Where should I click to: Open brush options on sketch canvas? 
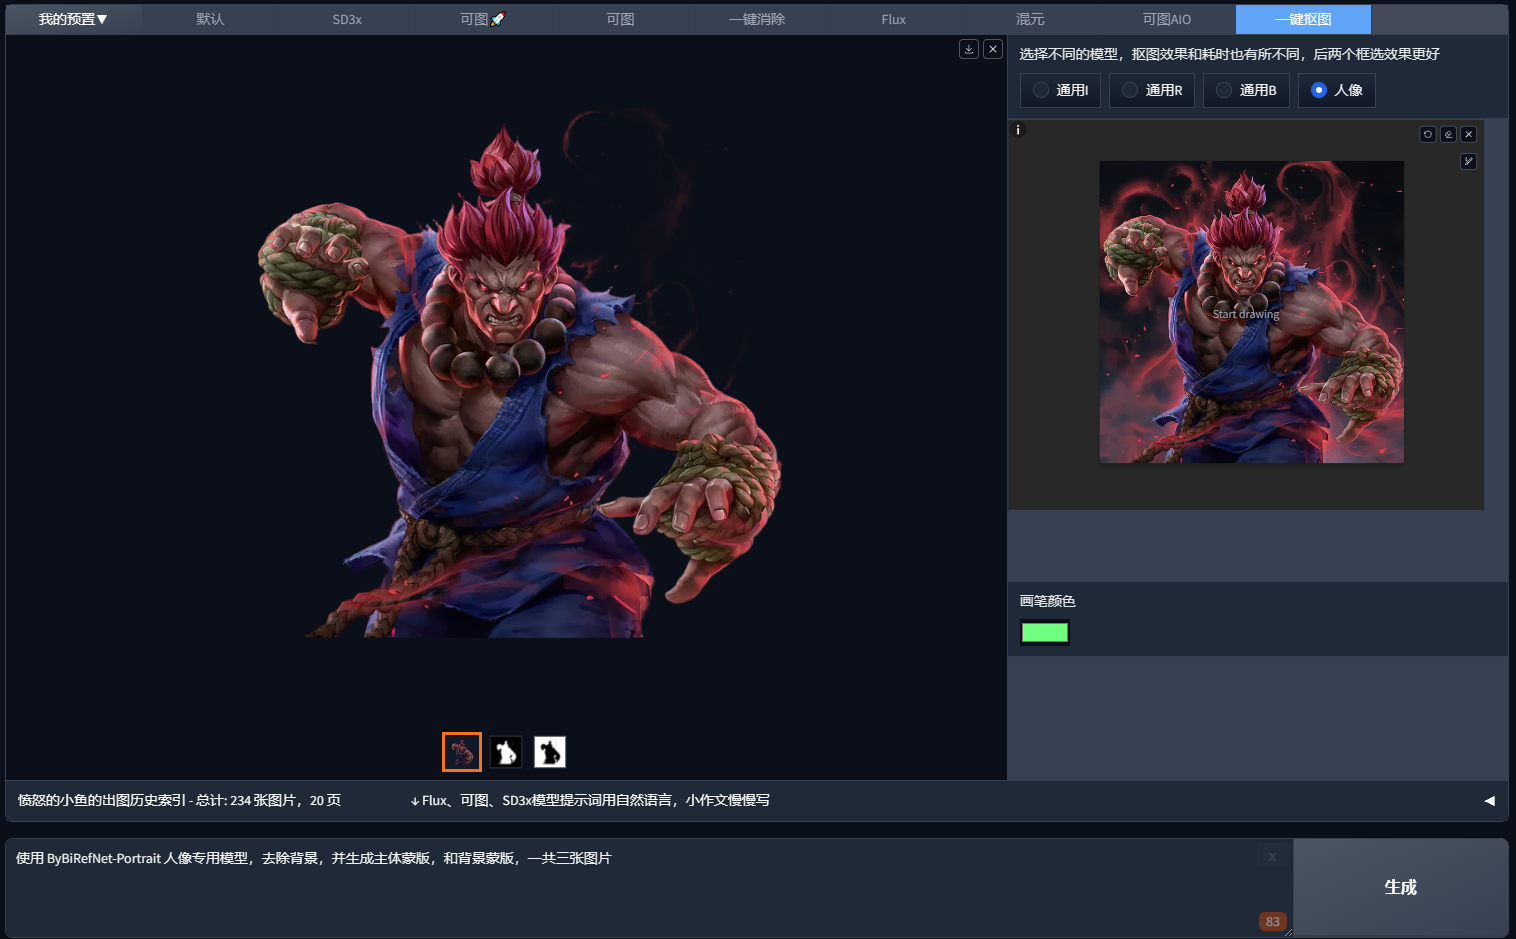pos(1468,161)
